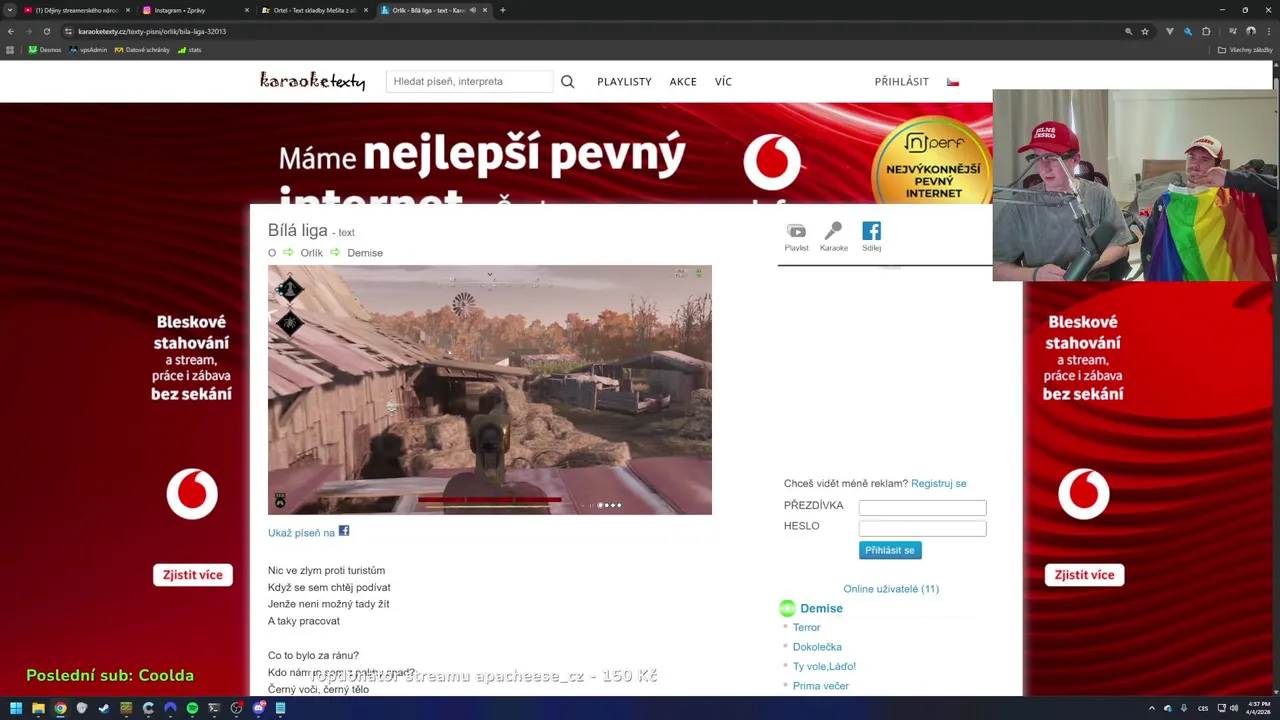The image size is (1280, 720).
Task: Click Registruj se link
Action: pos(938,483)
